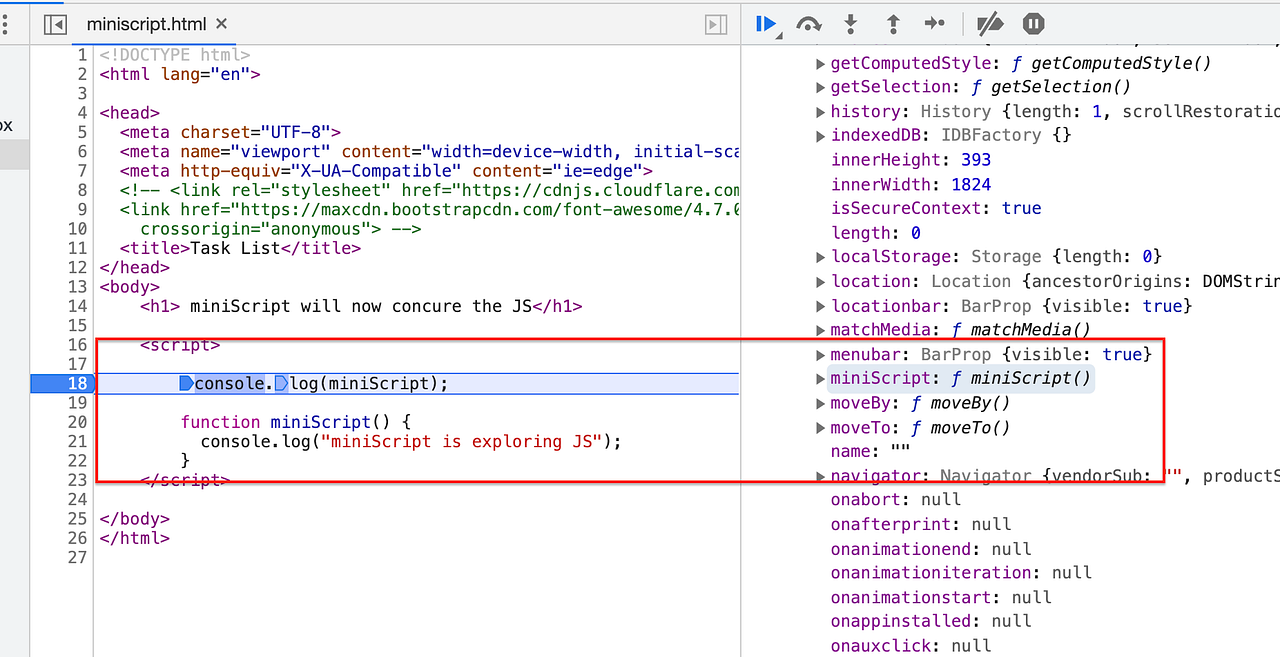Expand the navigator Navigator property

point(820,475)
